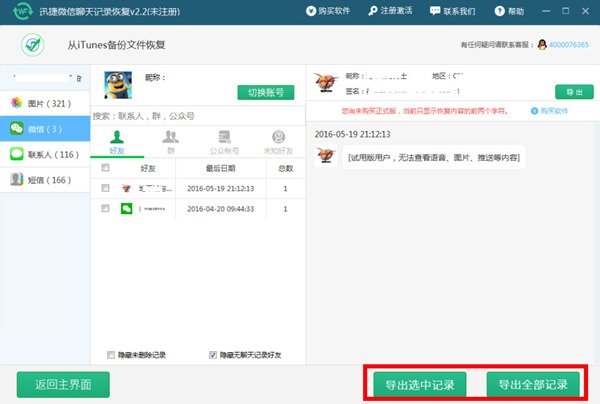The image size is (600, 404).
Task: Switch to 好友 tab
Action: (x=117, y=143)
